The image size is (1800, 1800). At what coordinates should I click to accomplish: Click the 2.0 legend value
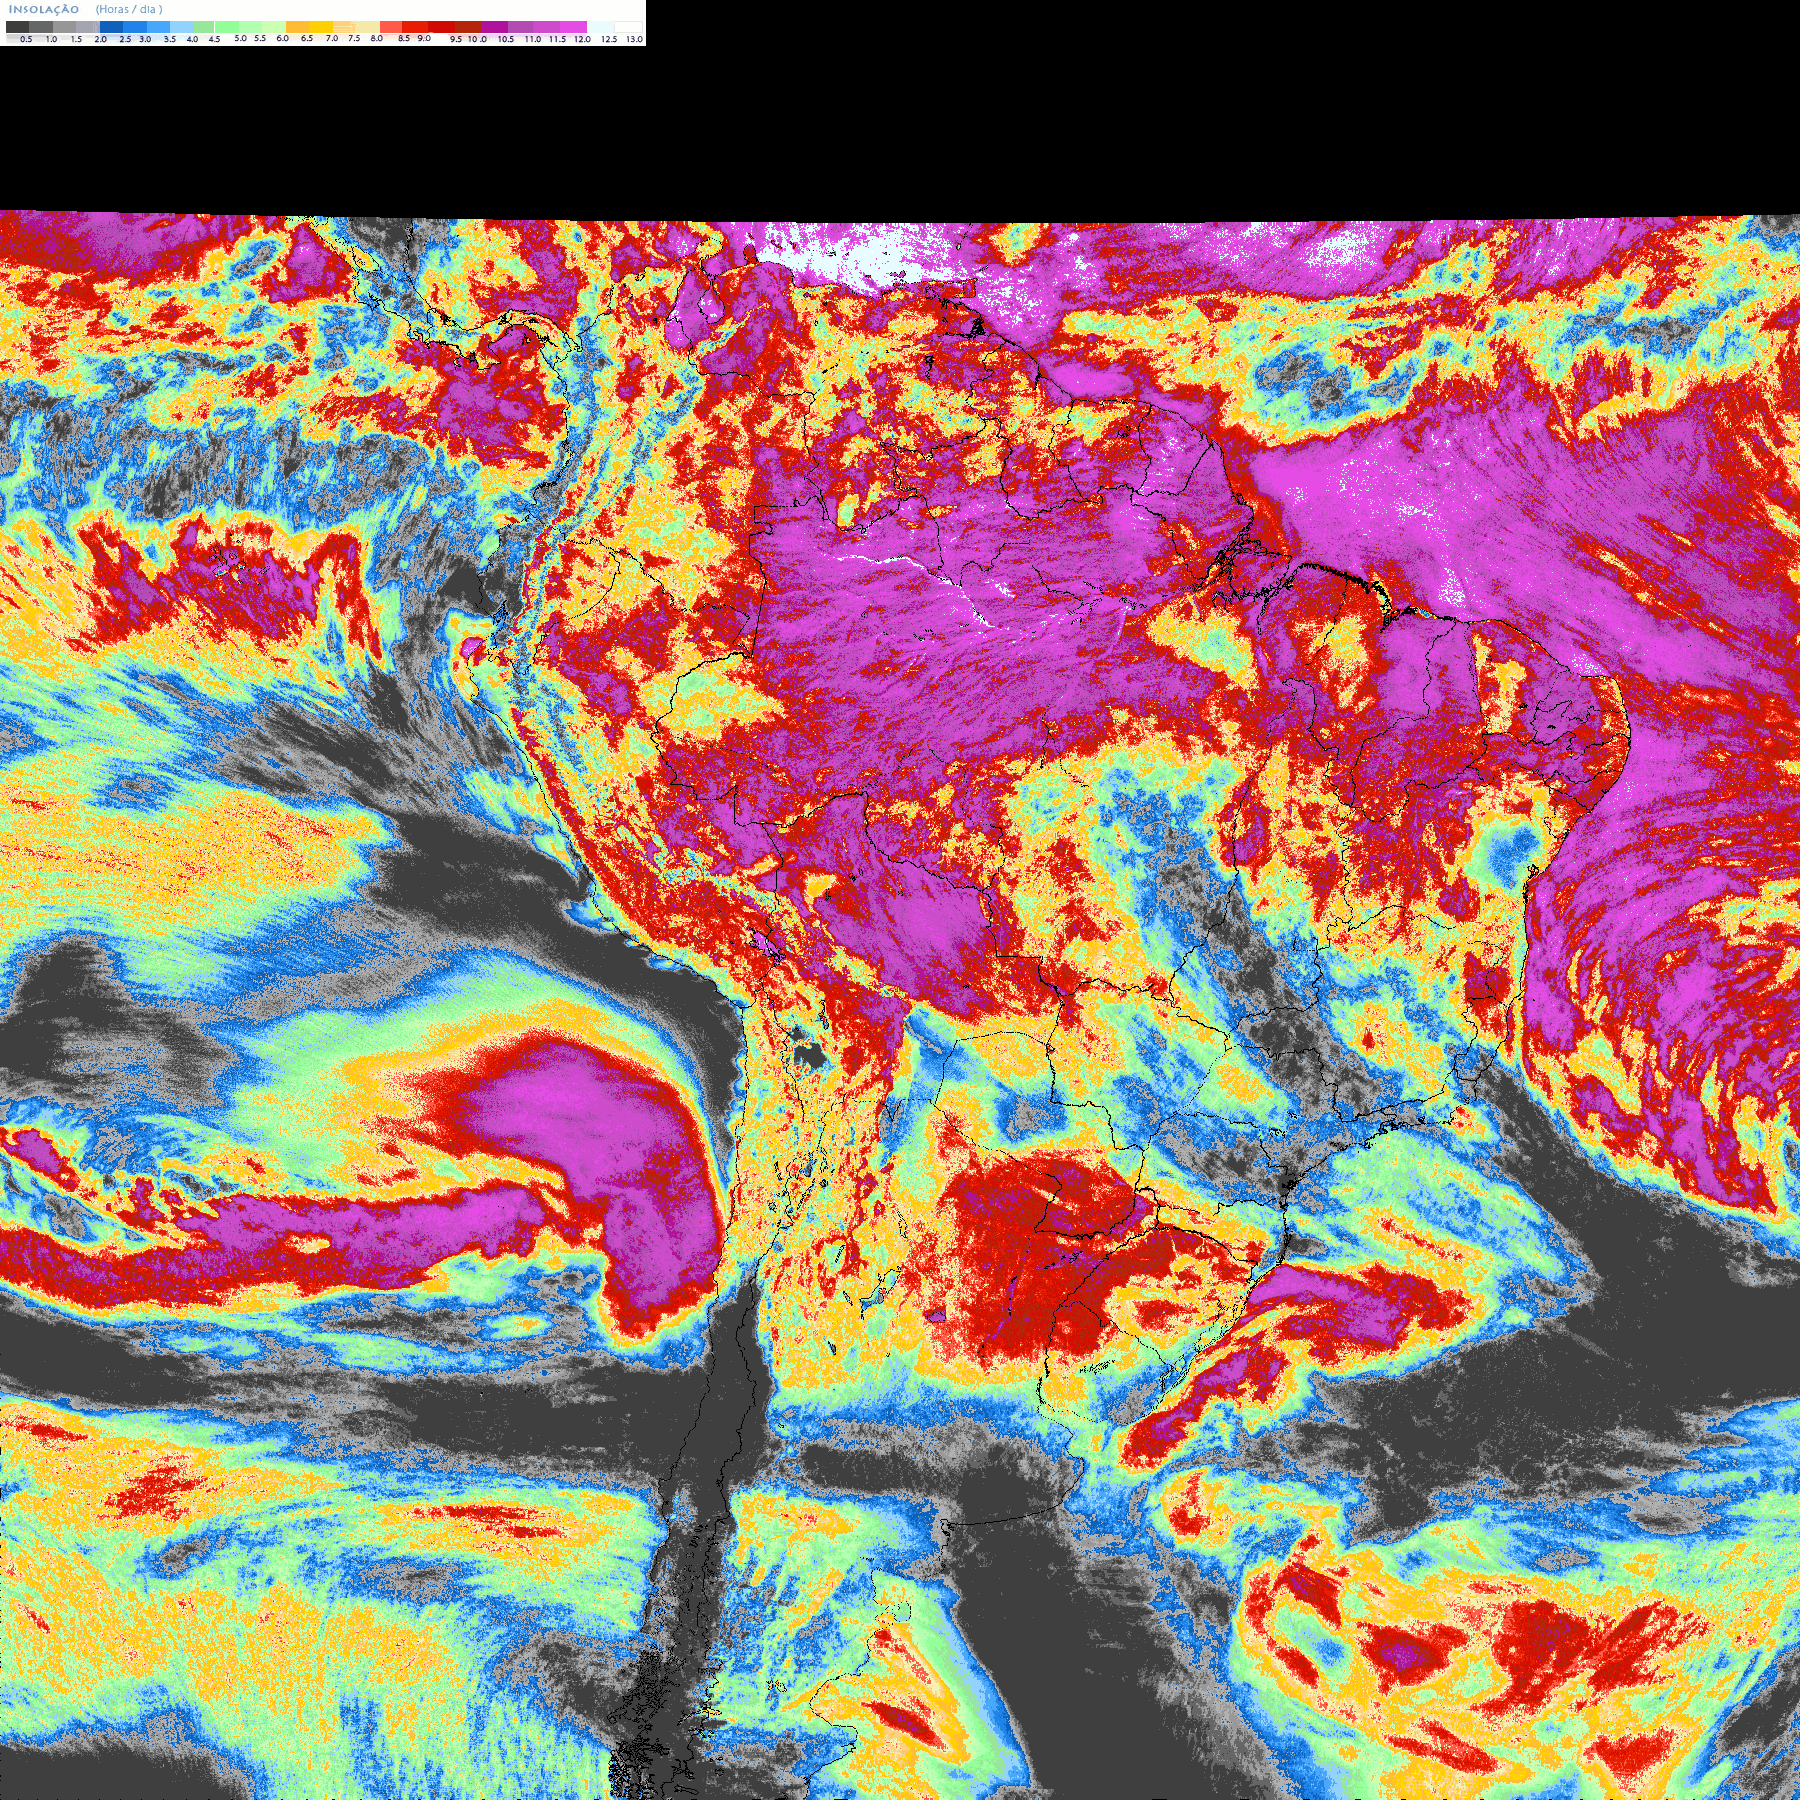[x=100, y=39]
